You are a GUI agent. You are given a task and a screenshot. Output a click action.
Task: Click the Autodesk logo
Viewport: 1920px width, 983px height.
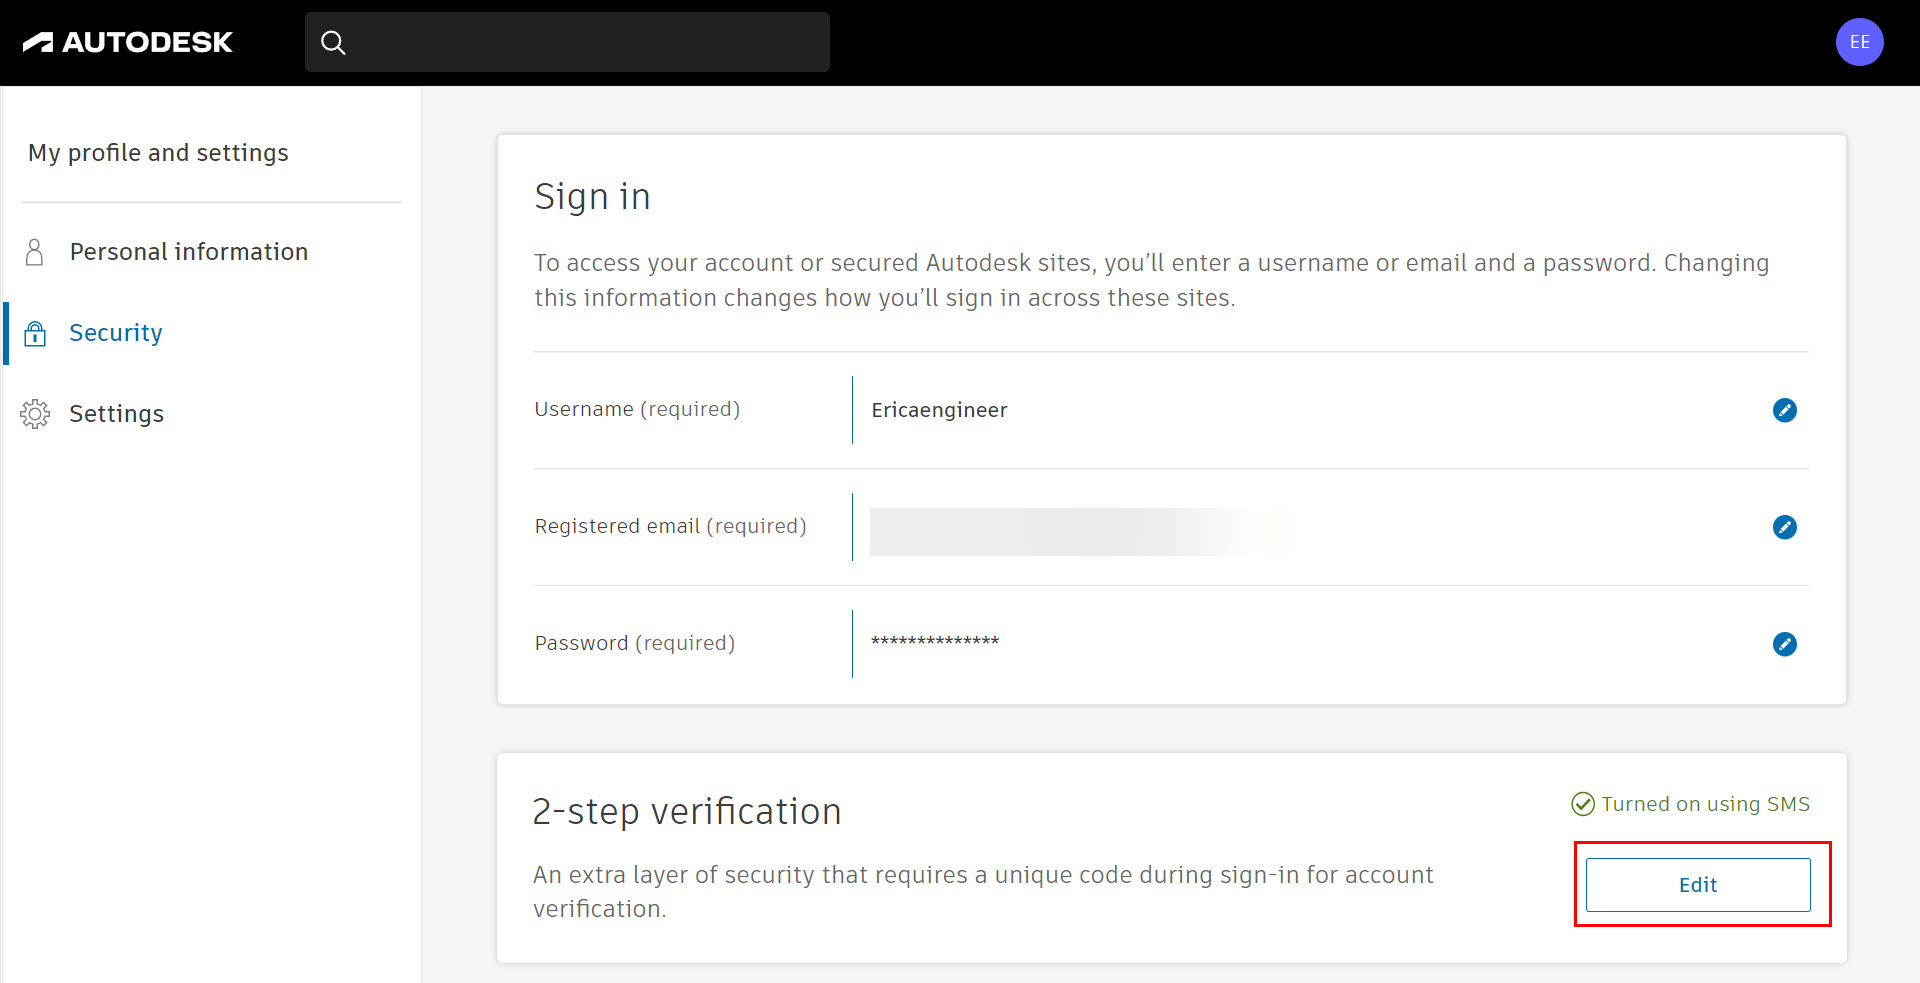[x=129, y=42]
